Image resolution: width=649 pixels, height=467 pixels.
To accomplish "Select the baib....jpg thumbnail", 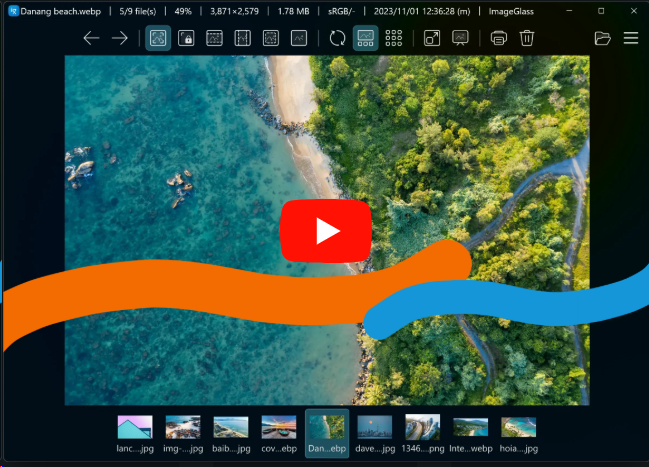I will point(231,433).
